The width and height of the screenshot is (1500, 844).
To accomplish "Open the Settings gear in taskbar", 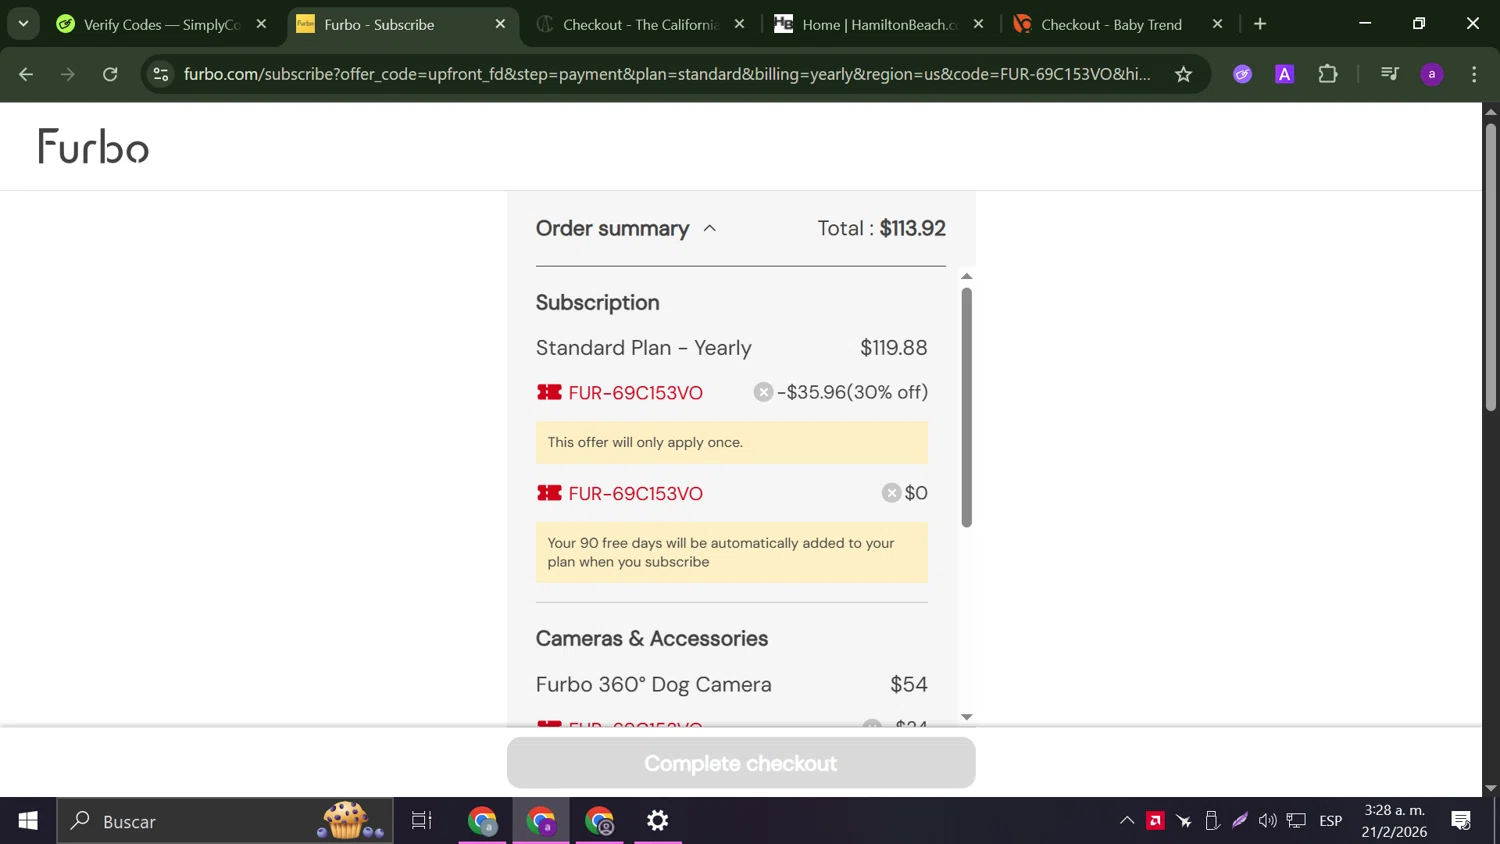I will coord(658,821).
